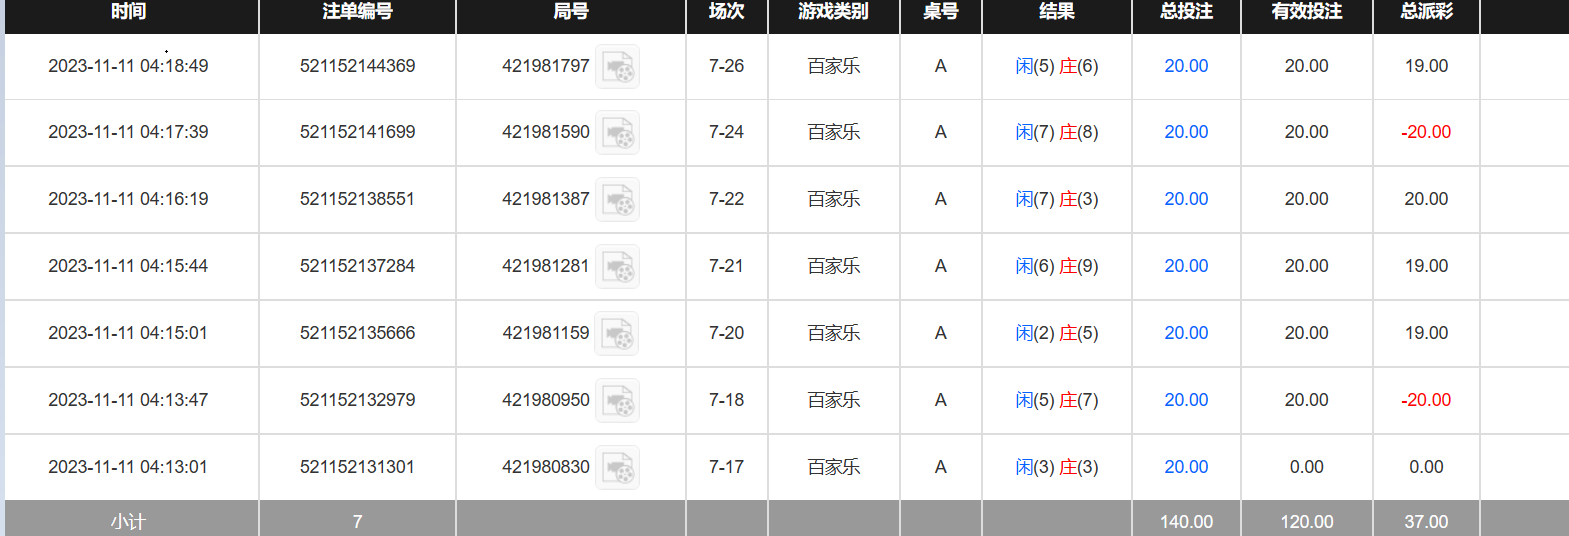Click result 闲(6) 庄(9)

click(1056, 266)
